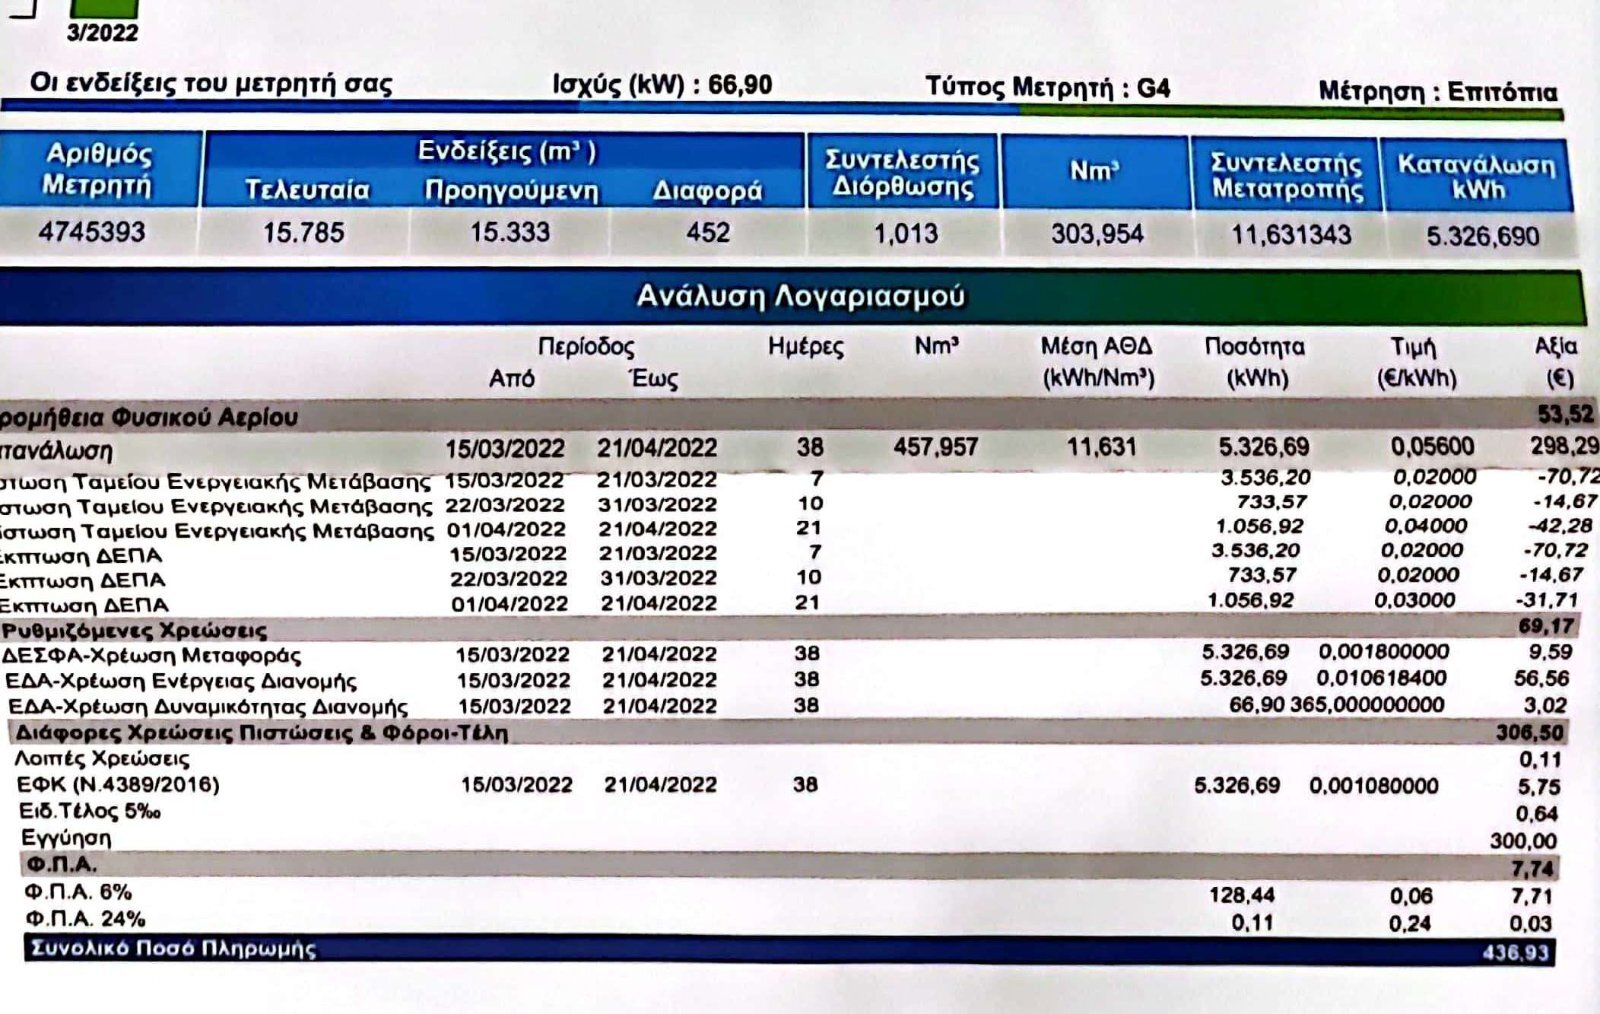
Task: Click the "Λοιπές Χρεώσεις" row label
Action: click(101, 759)
